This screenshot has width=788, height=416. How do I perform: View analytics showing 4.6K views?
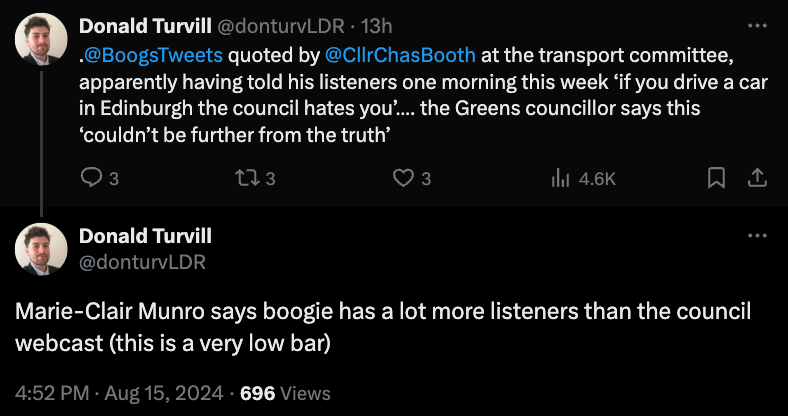(561, 179)
